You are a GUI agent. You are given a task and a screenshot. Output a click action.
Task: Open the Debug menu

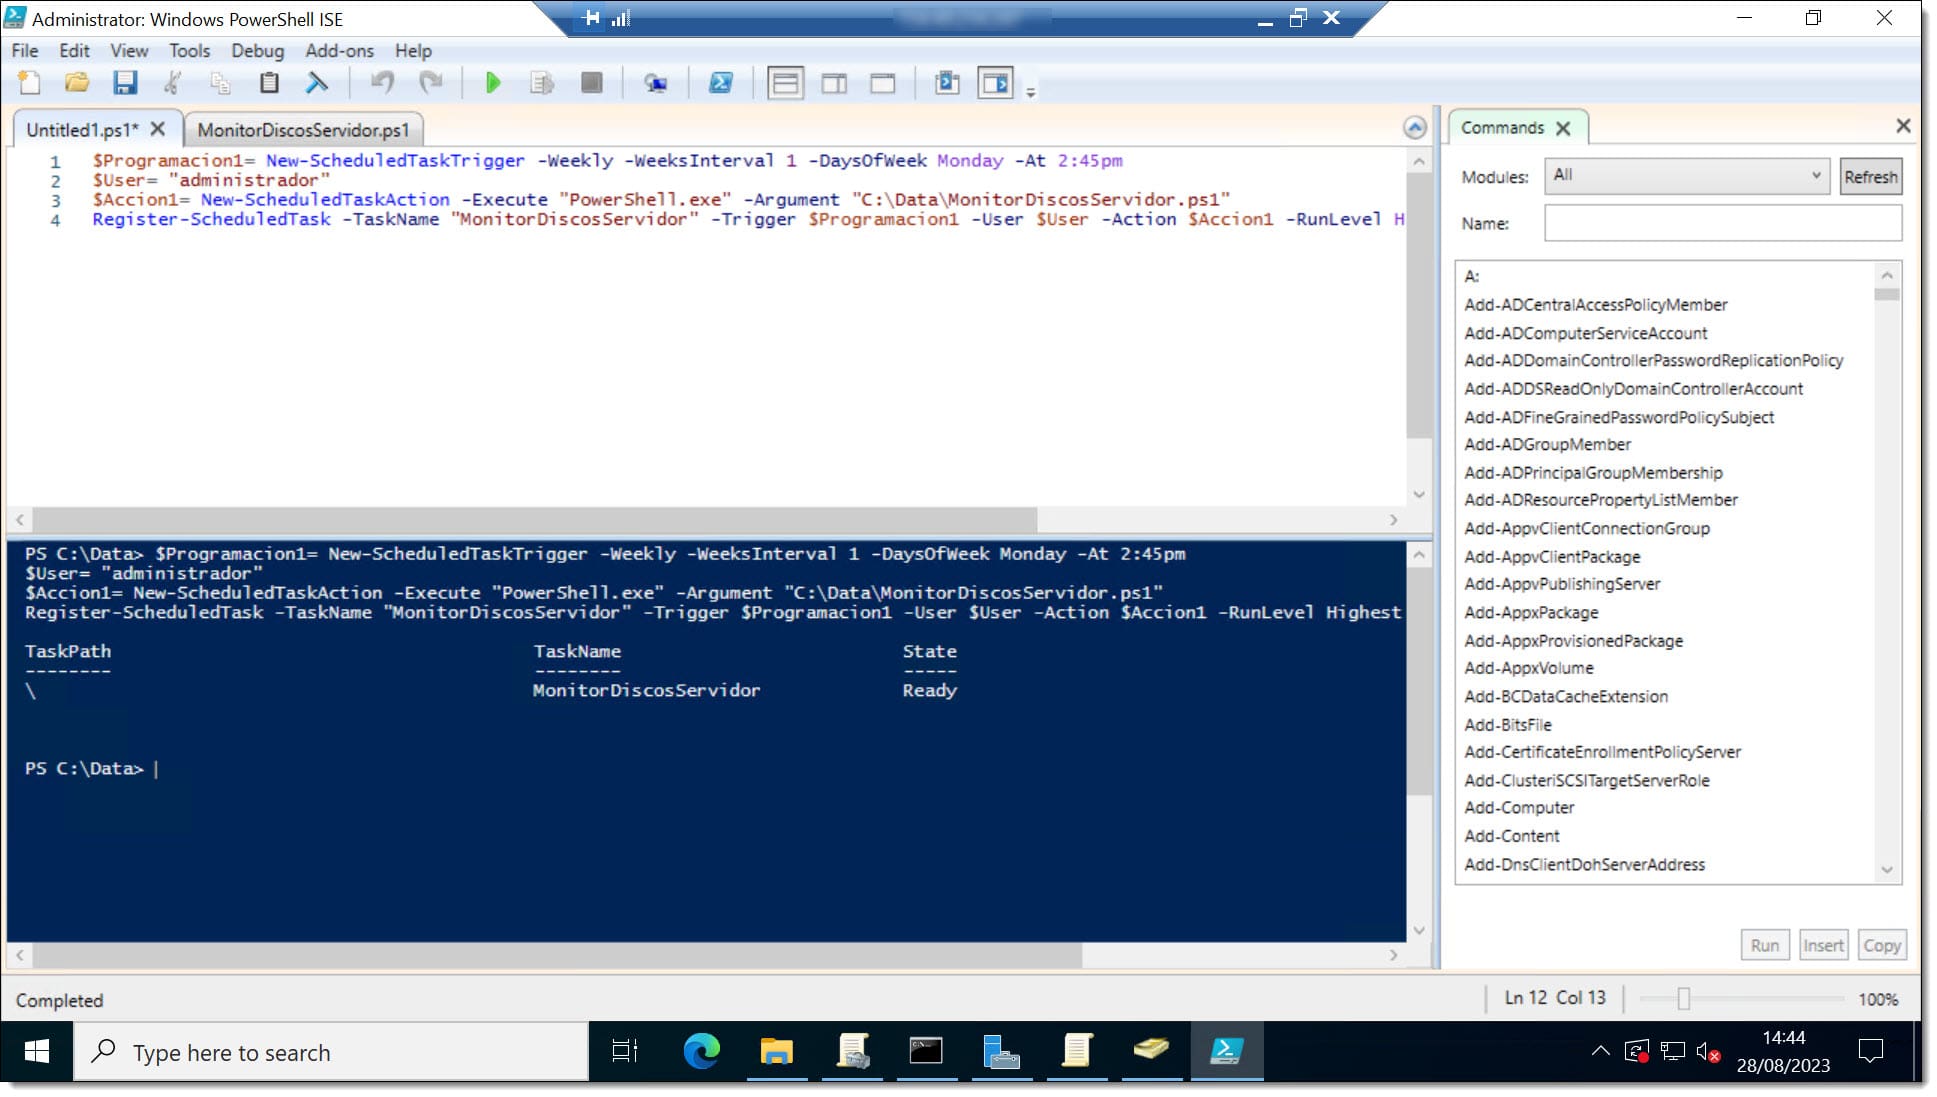pyautogui.click(x=255, y=51)
